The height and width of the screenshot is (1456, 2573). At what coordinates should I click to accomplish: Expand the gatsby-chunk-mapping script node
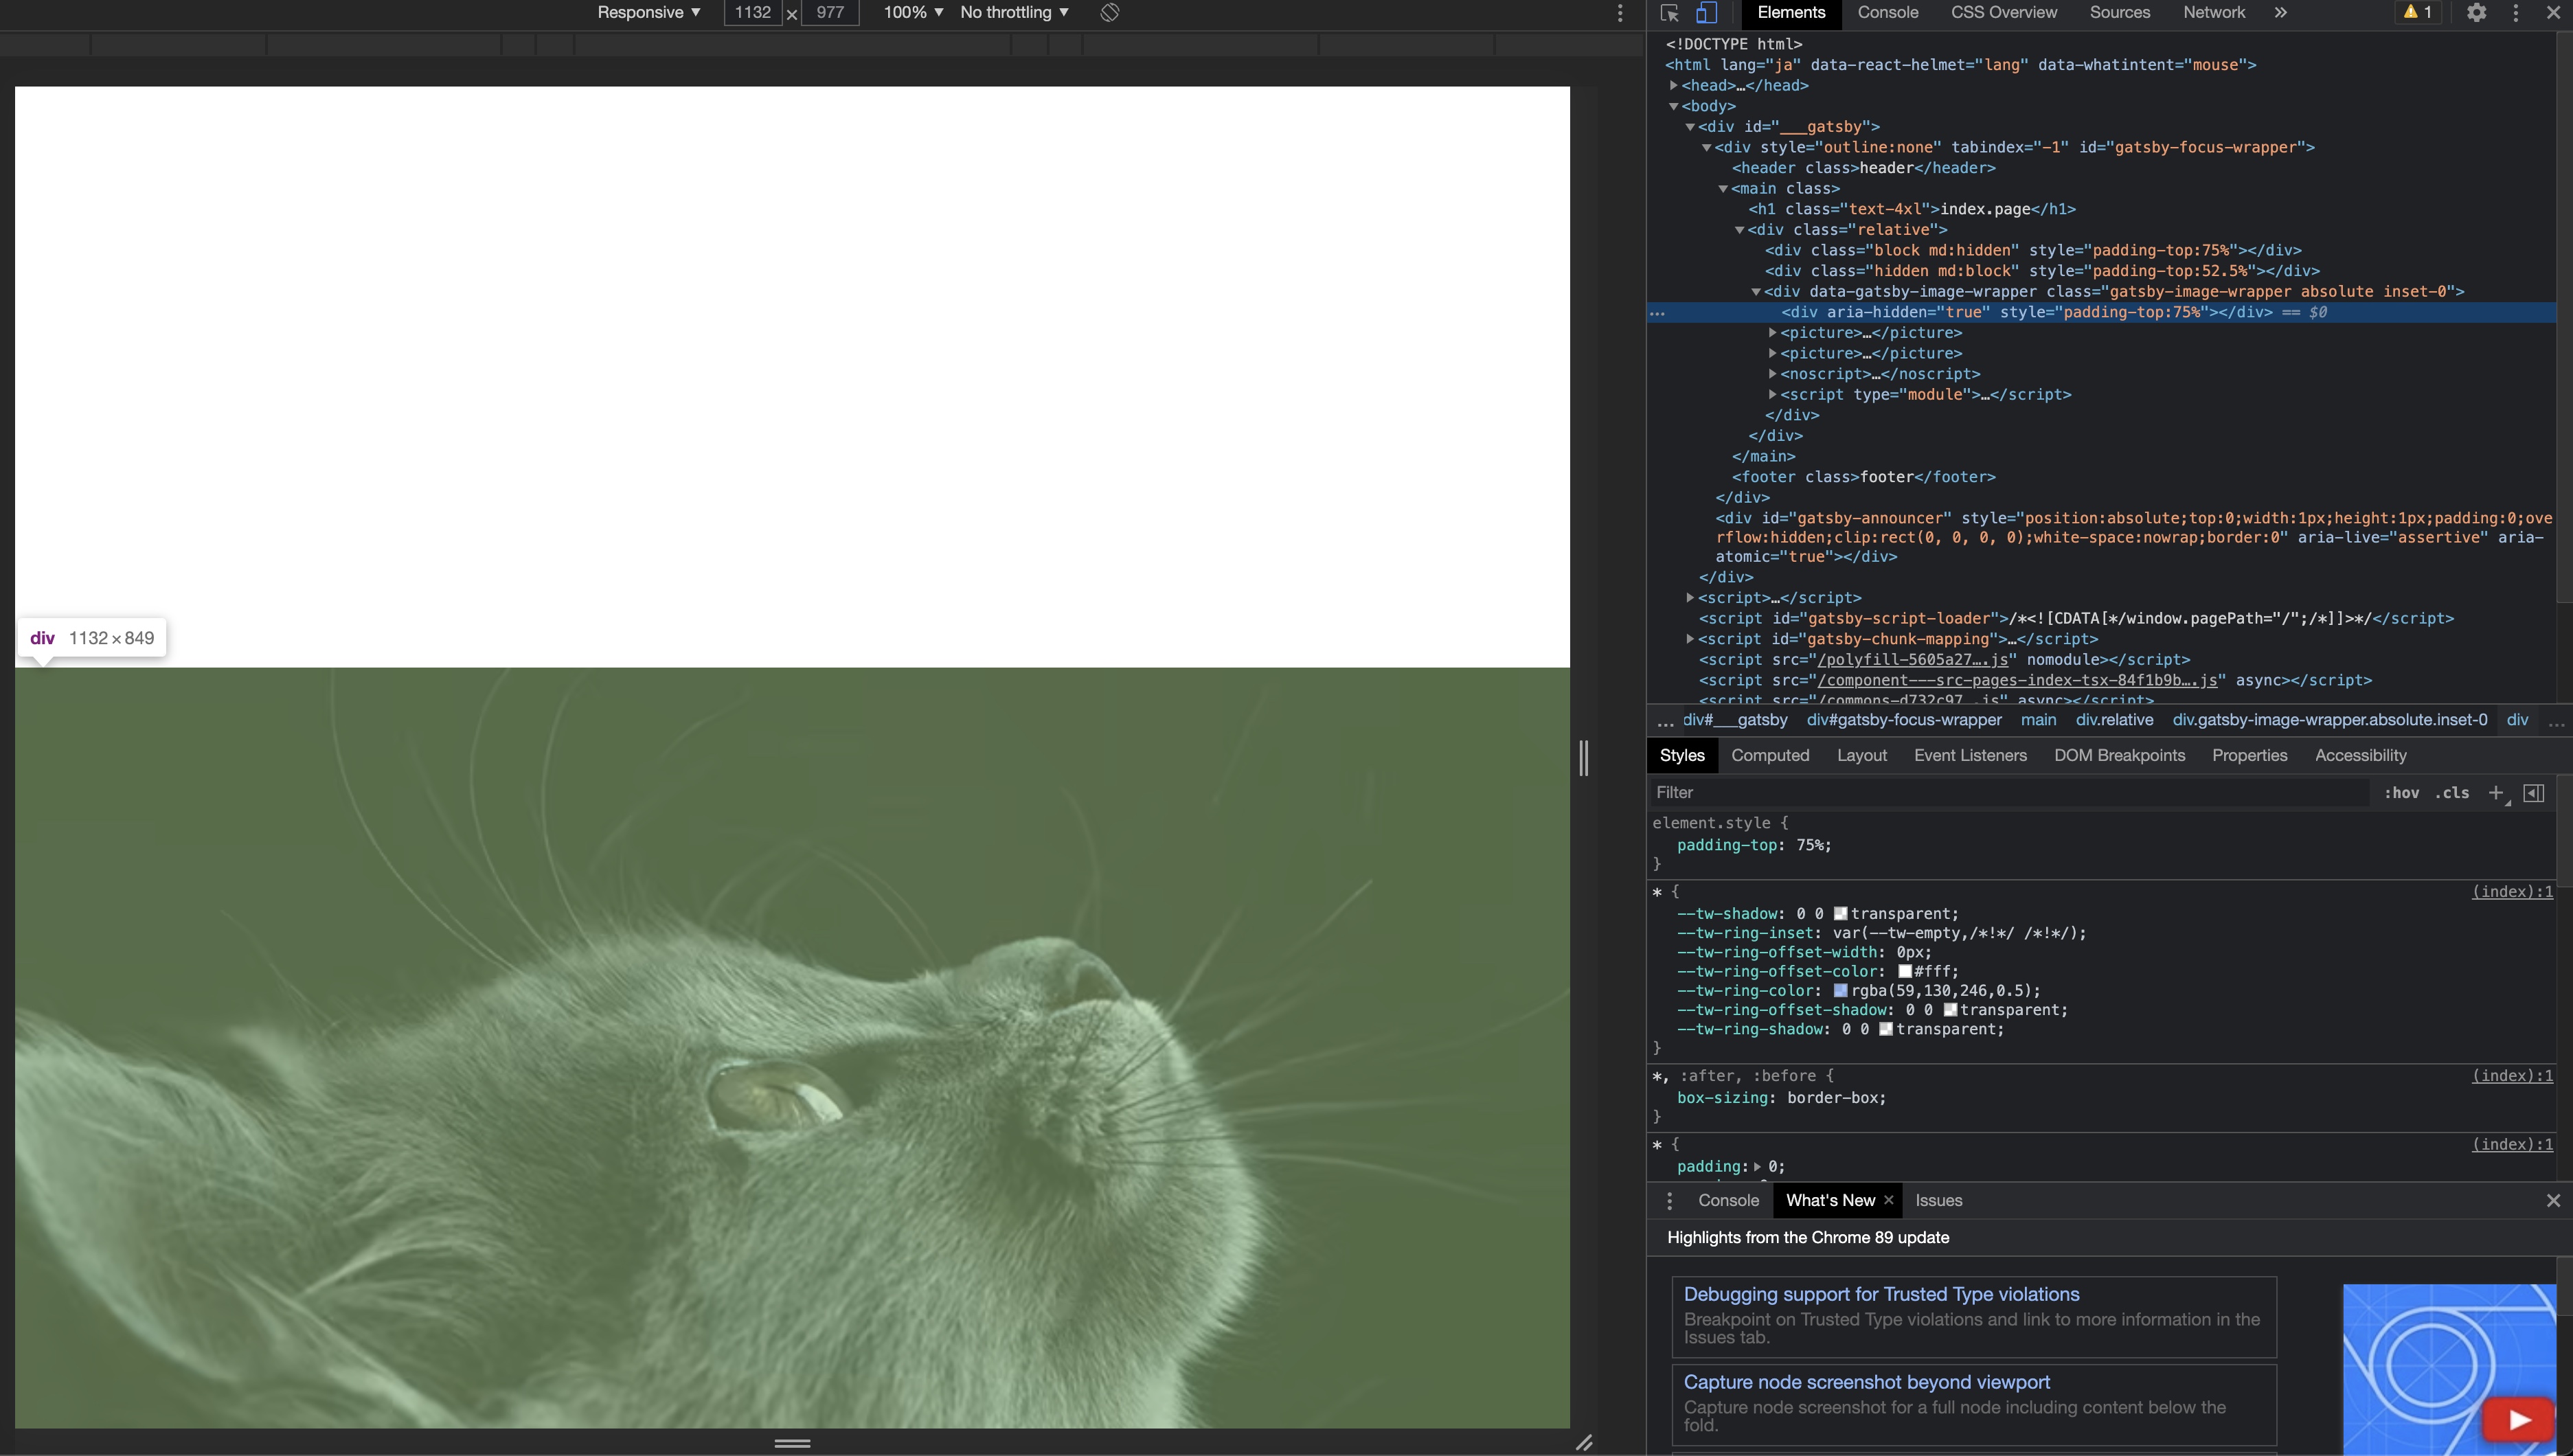(1690, 639)
